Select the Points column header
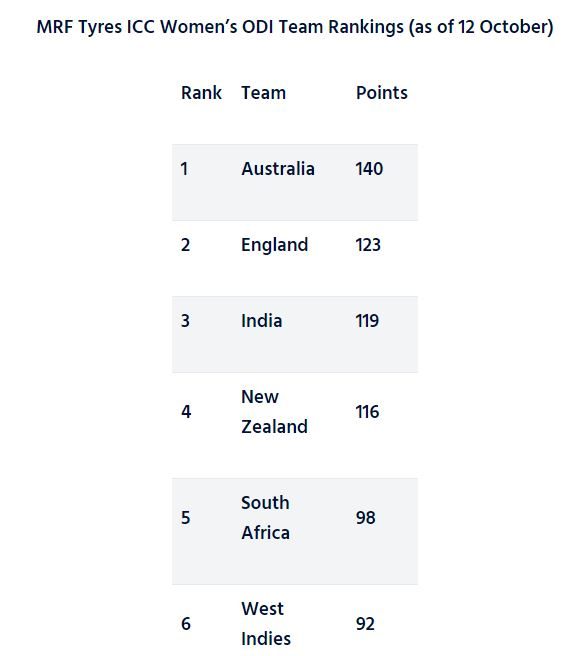Image resolution: width=581 pixels, height=656 pixels. pos(381,93)
